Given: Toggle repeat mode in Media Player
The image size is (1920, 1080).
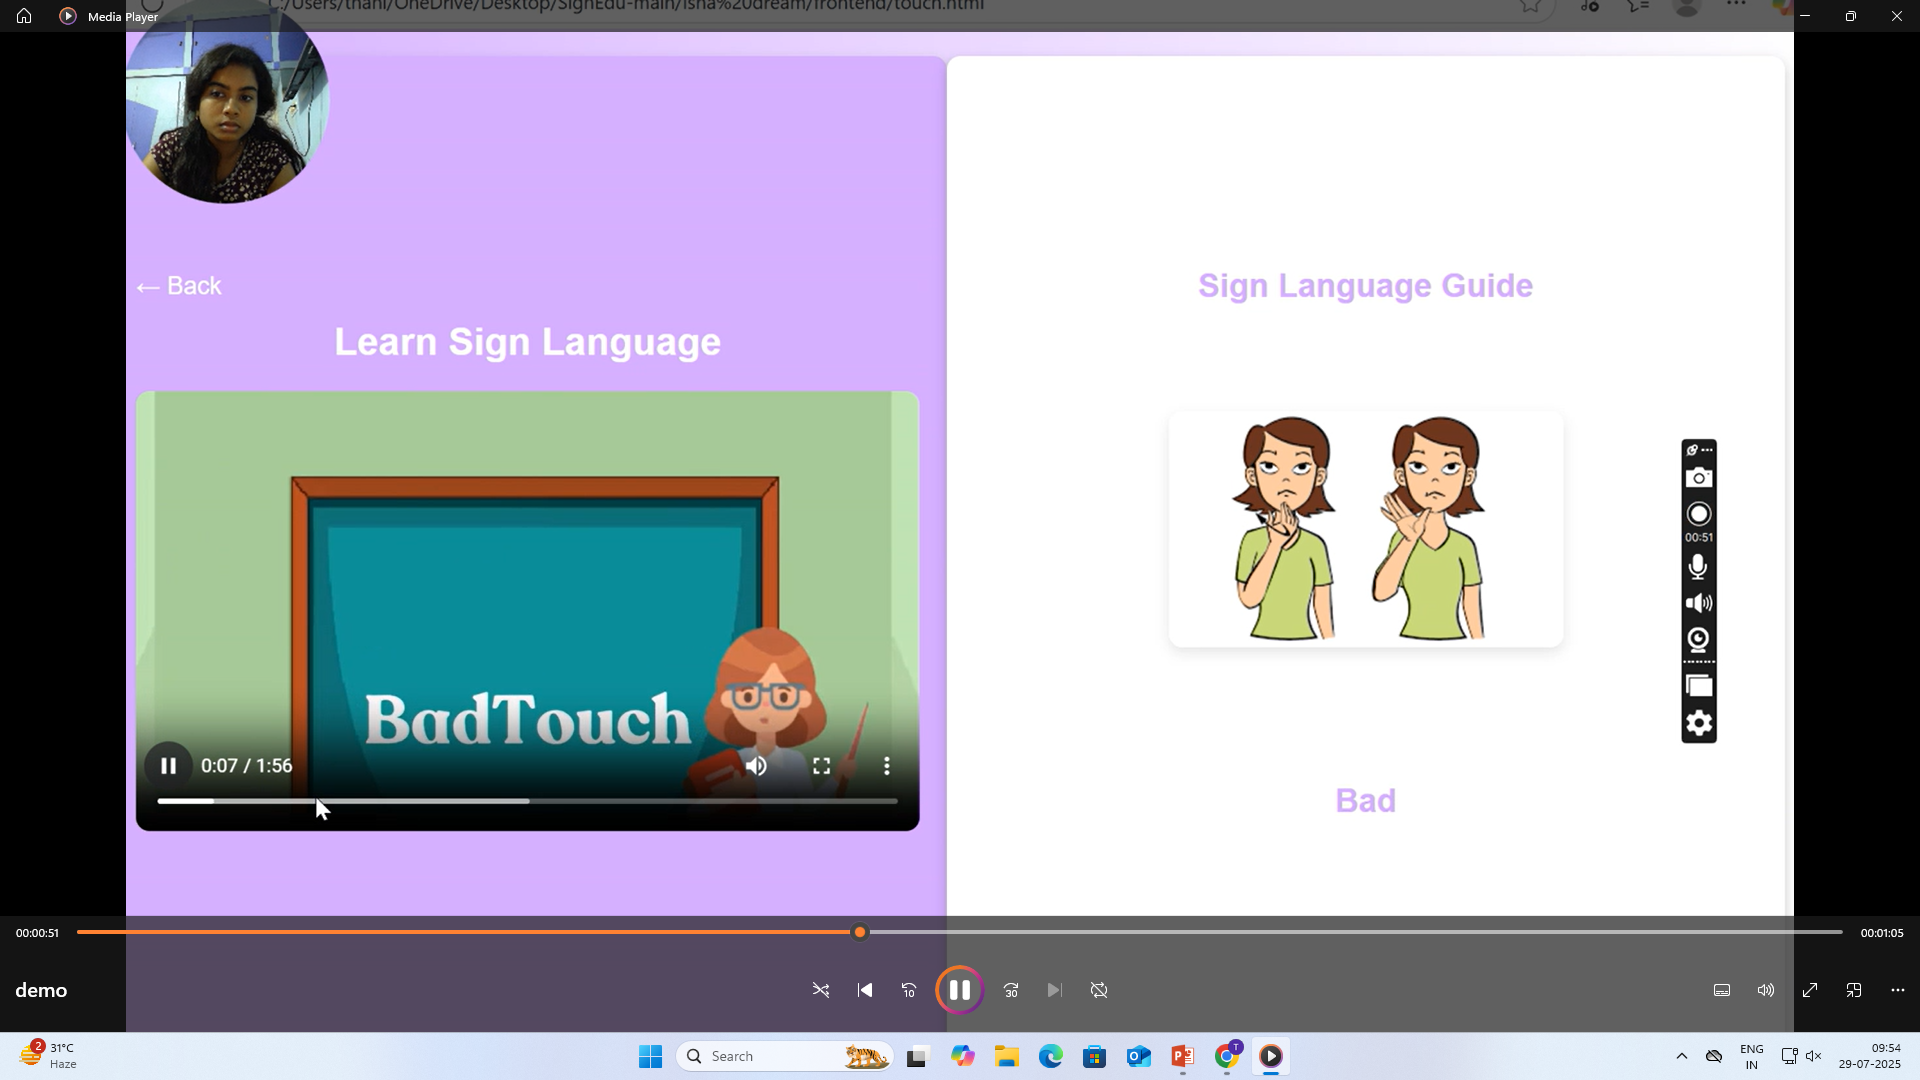Looking at the screenshot, I should (1099, 990).
